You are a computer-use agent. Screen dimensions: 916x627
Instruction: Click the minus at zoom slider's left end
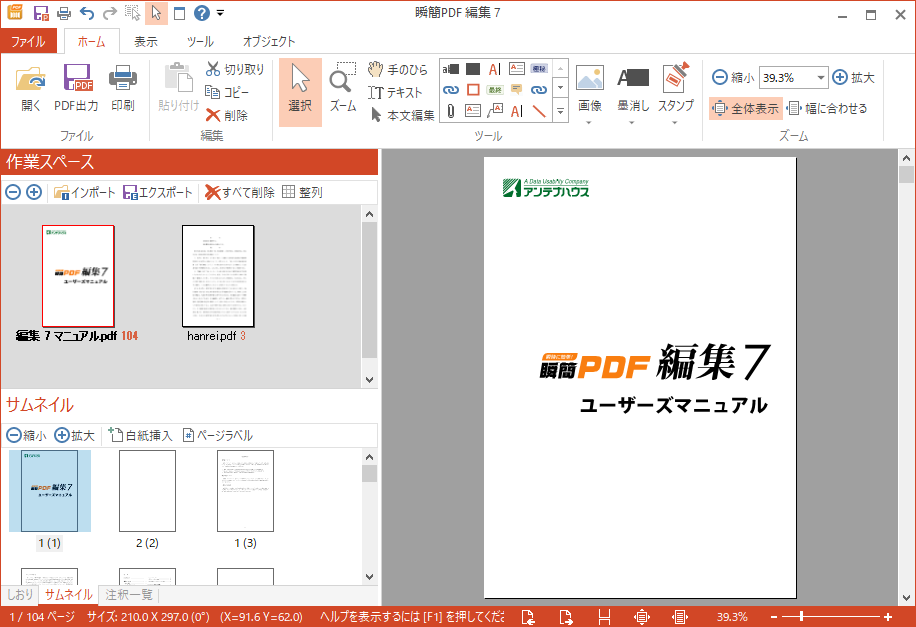point(774,616)
